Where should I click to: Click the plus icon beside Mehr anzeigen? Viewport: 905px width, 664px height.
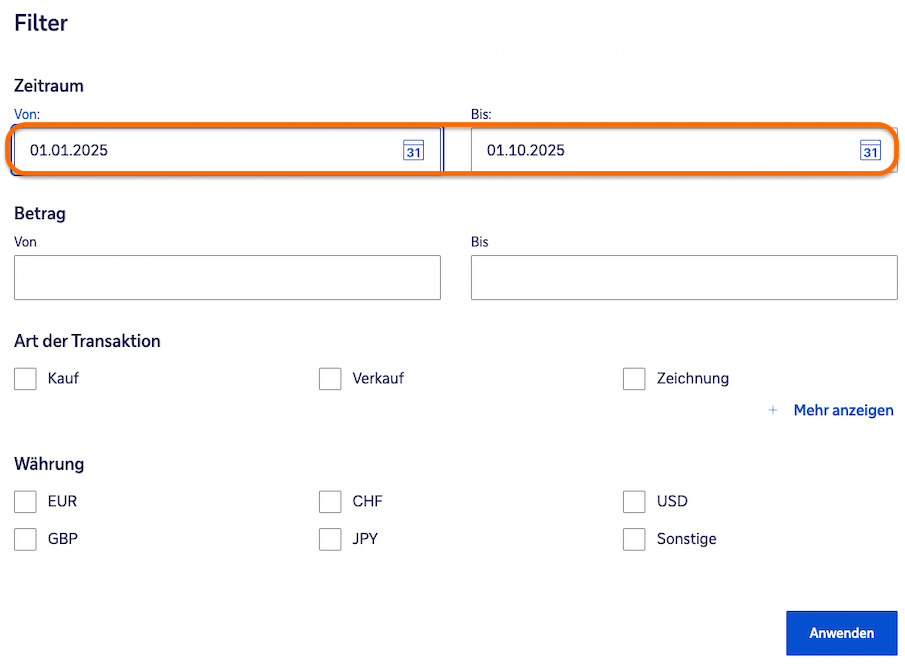pyautogui.click(x=773, y=410)
